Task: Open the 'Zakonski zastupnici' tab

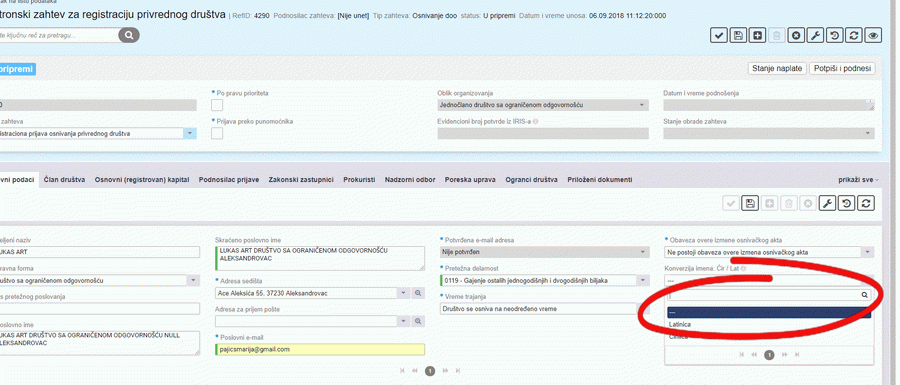Action: (x=301, y=180)
